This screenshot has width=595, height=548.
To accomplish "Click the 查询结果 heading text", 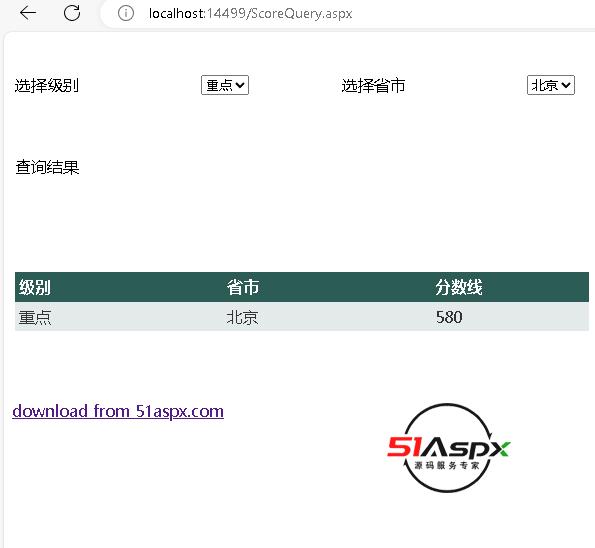I will [47, 167].
